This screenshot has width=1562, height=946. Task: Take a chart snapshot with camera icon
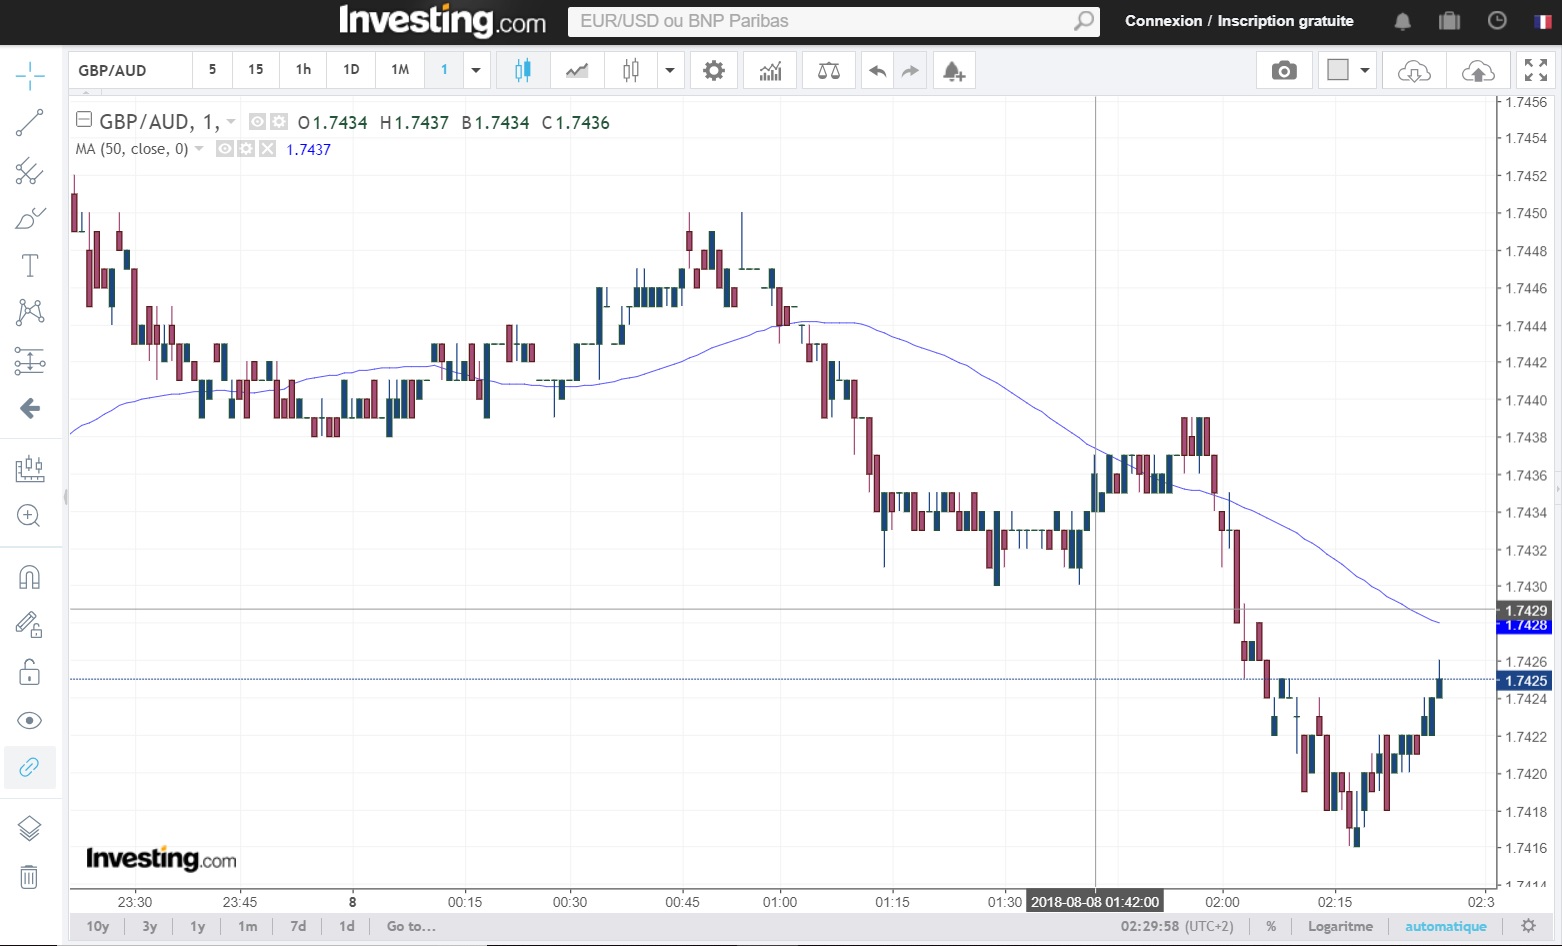pyautogui.click(x=1284, y=70)
